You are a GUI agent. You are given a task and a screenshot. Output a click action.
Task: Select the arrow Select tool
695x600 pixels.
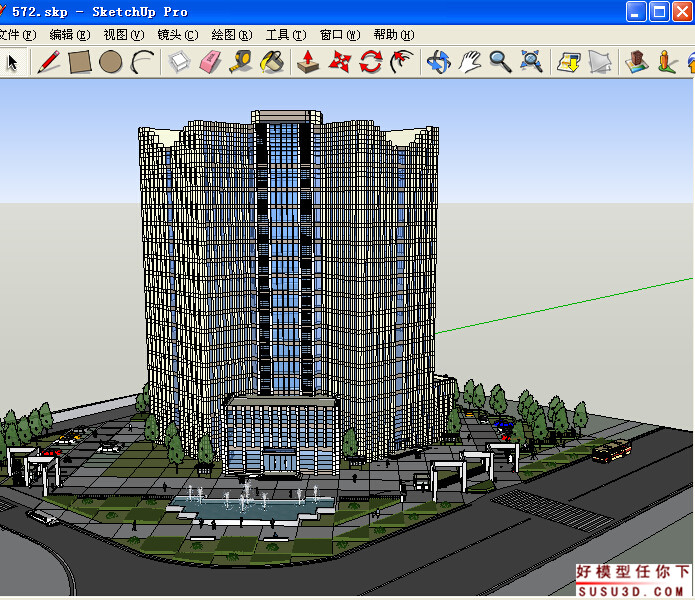click(12, 62)
